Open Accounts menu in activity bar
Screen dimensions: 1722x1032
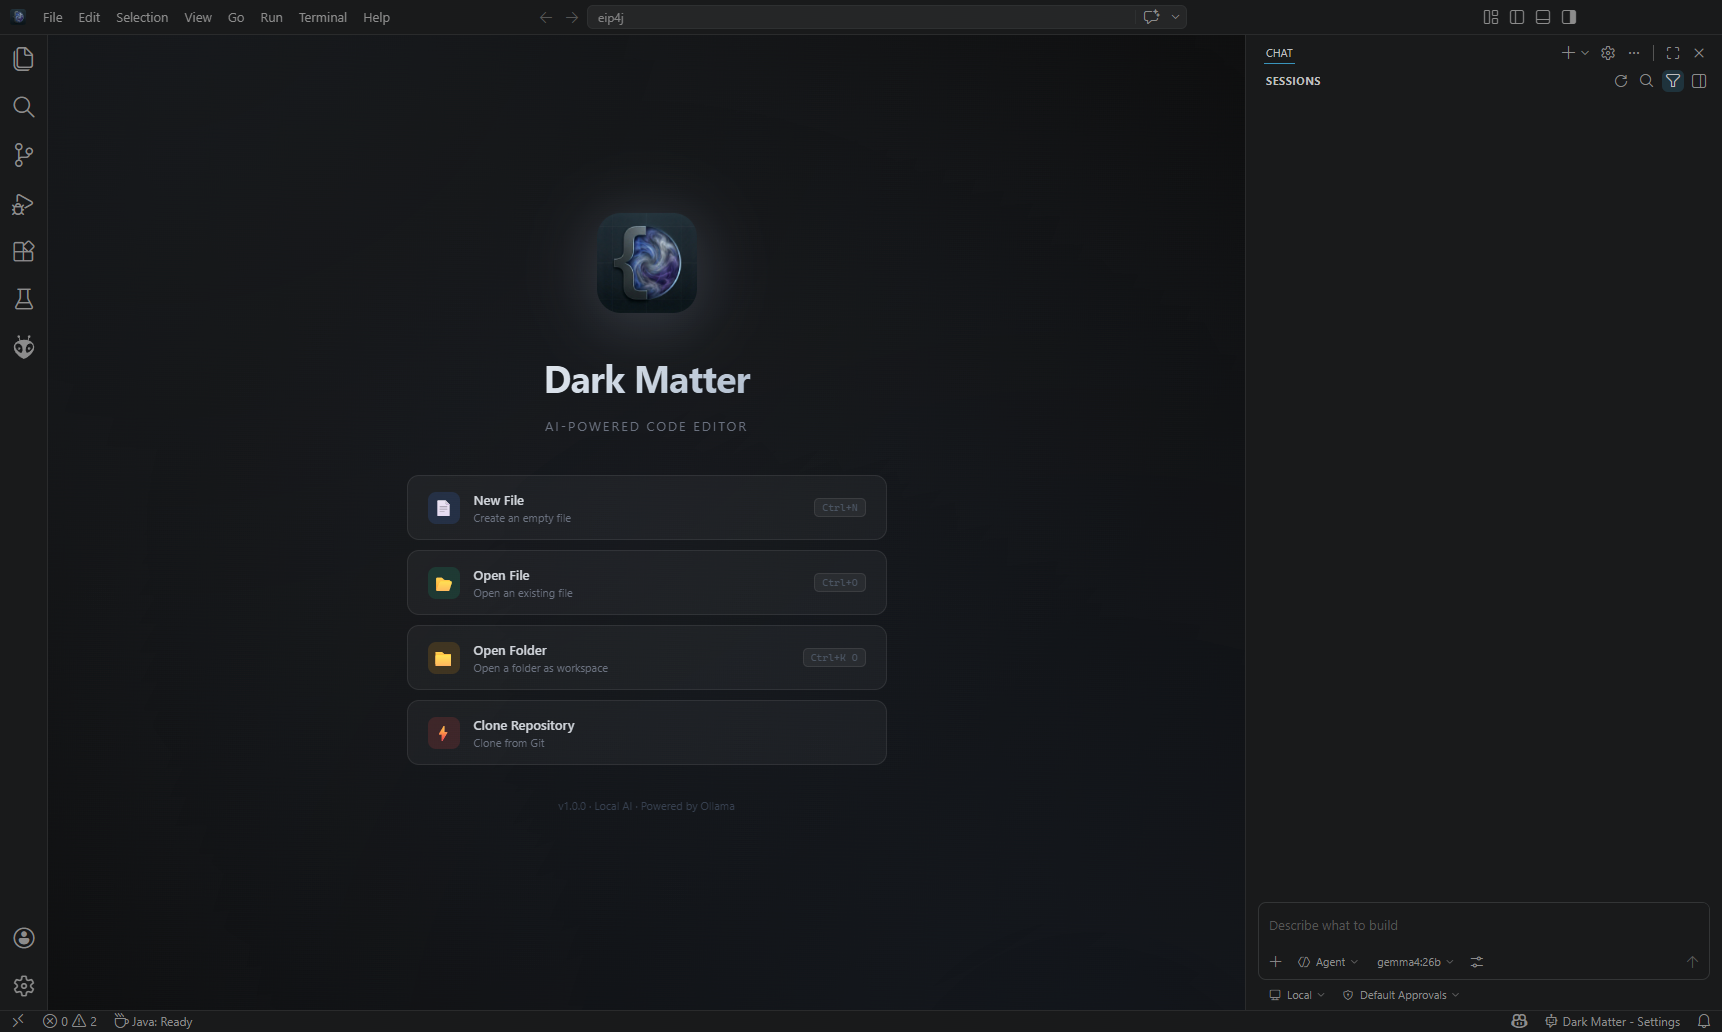click(23, 938)
